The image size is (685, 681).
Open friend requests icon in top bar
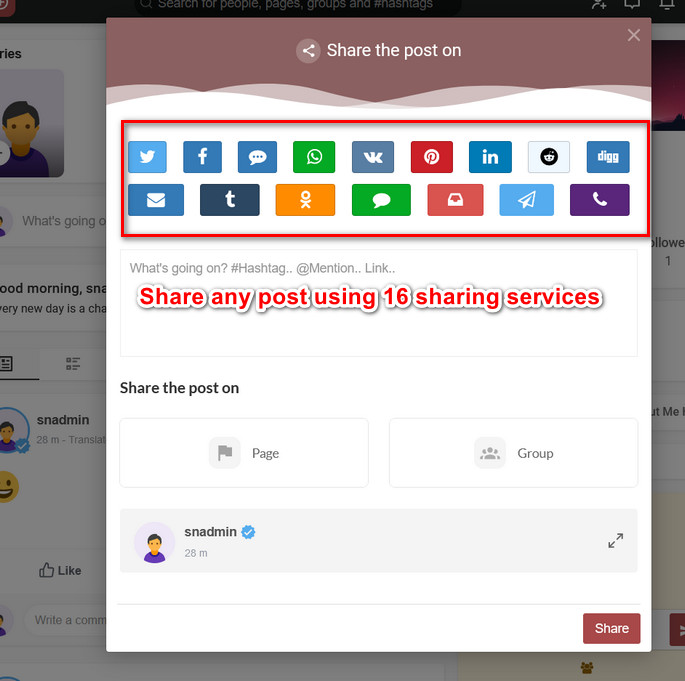[599, 4]
